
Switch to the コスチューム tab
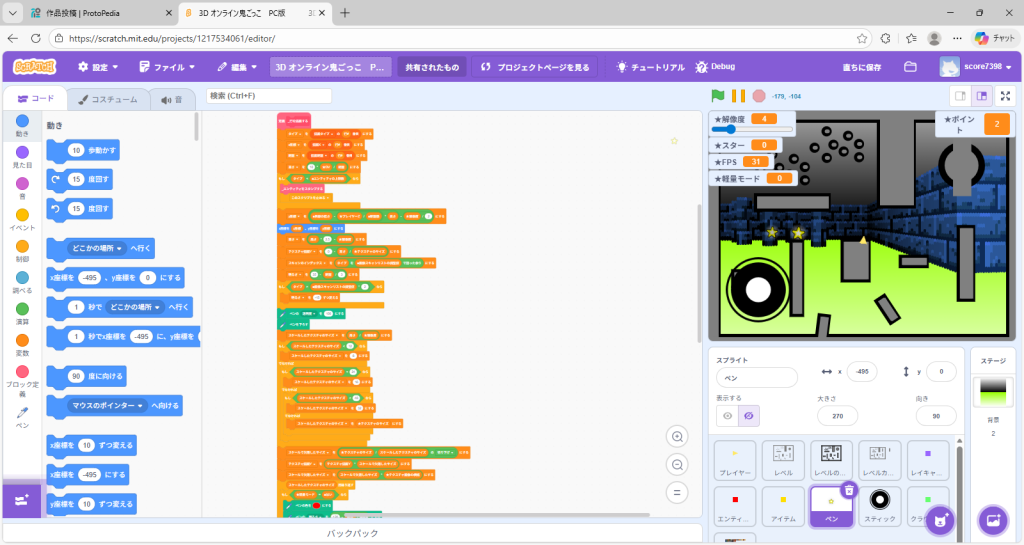[108, 100]
